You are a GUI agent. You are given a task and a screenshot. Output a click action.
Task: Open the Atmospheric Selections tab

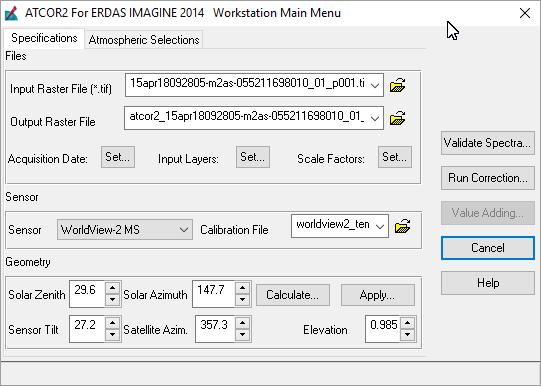coord(144,40)
